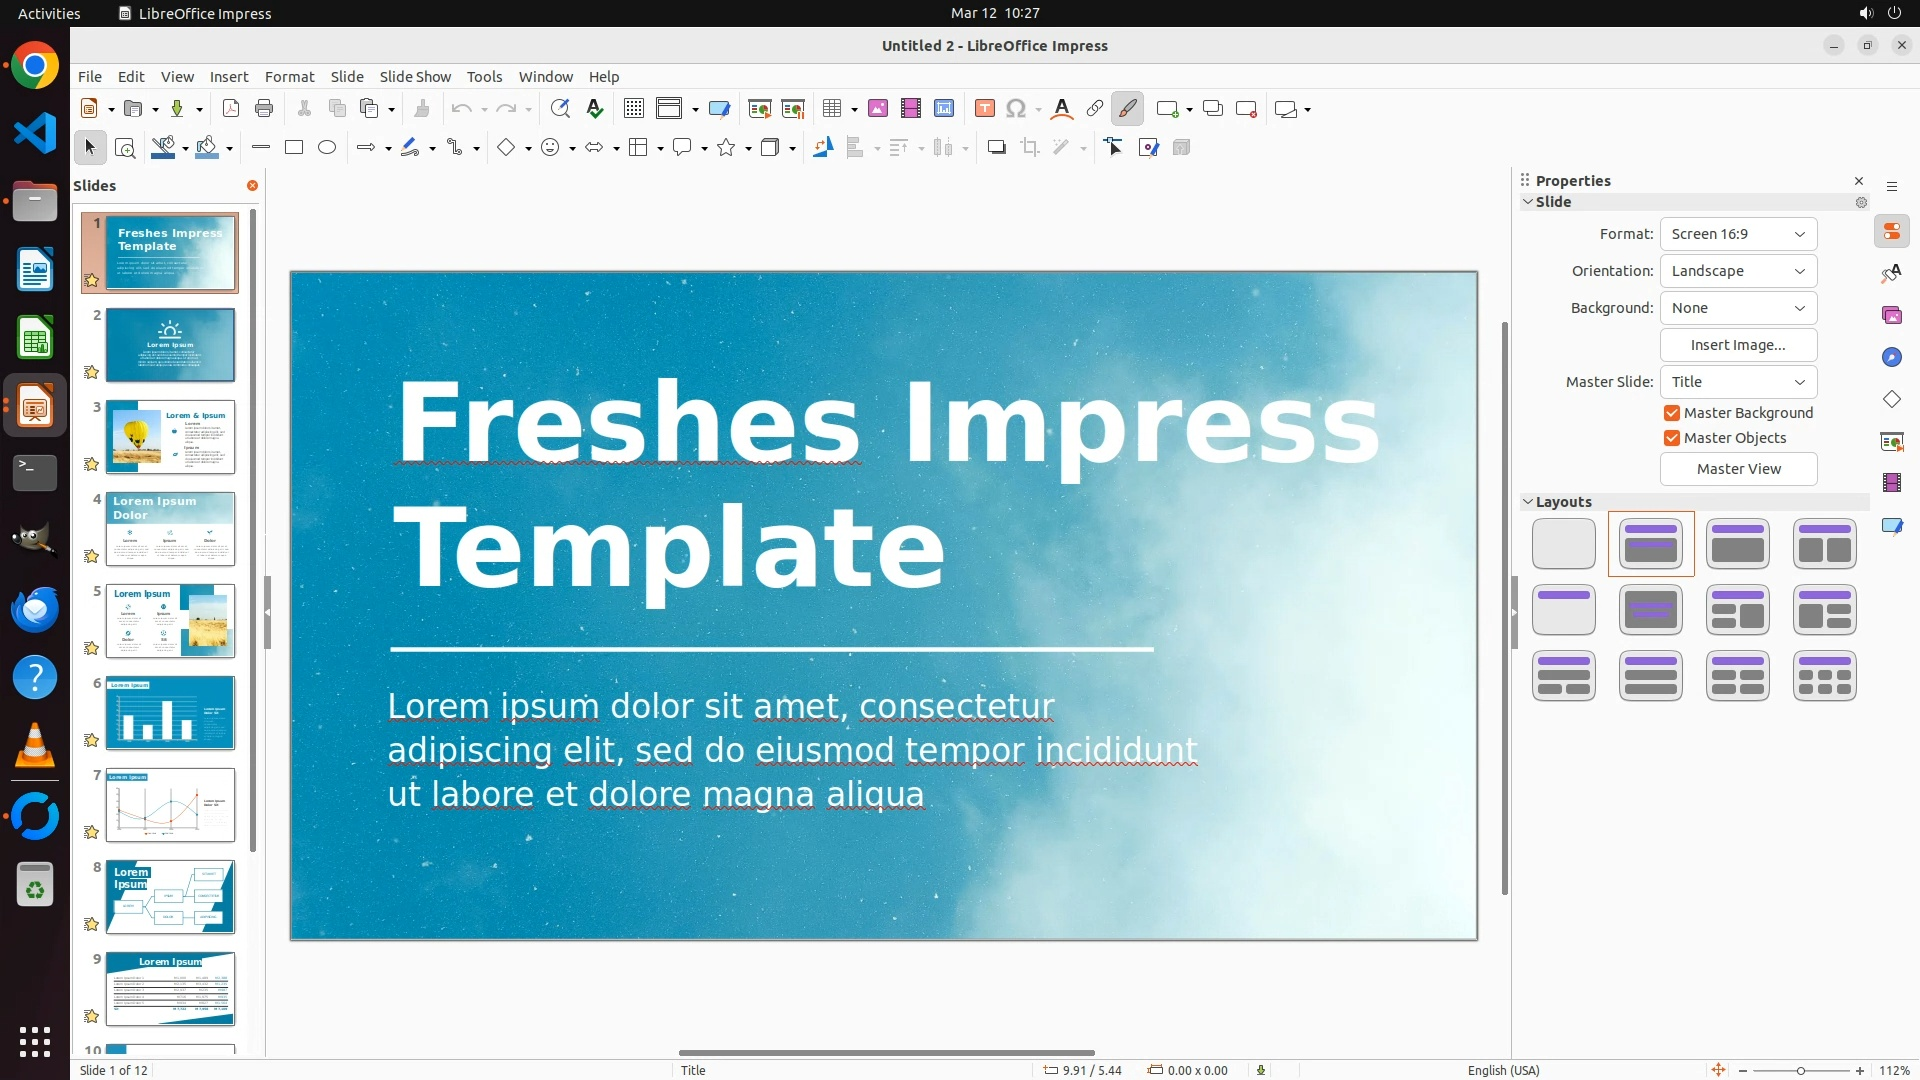Click the Insert Special Character icon
The width and height of the screenshot is (1920, 1080).
[x=1016, y=109]
